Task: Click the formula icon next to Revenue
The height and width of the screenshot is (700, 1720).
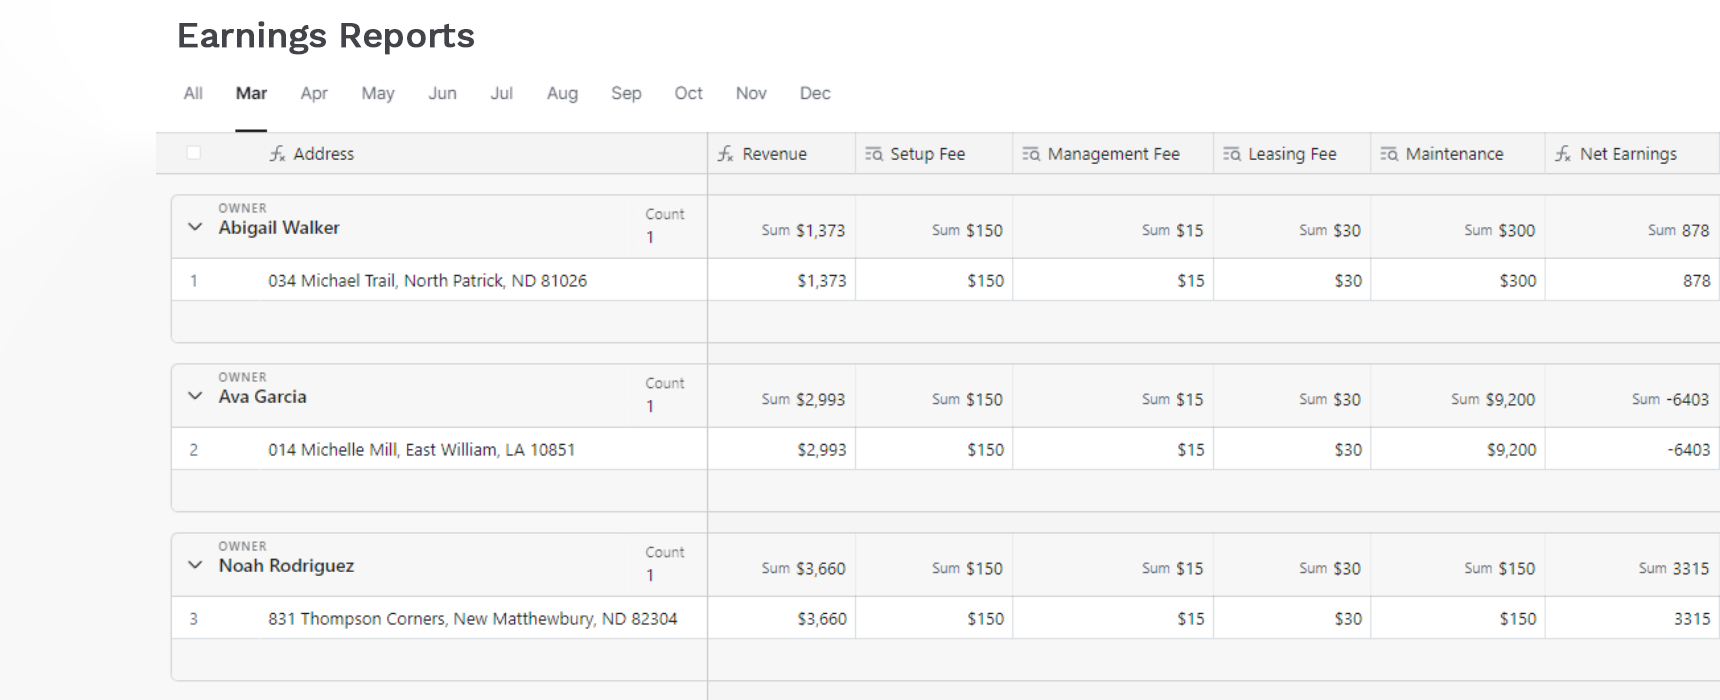Action: tap(725, 154)
